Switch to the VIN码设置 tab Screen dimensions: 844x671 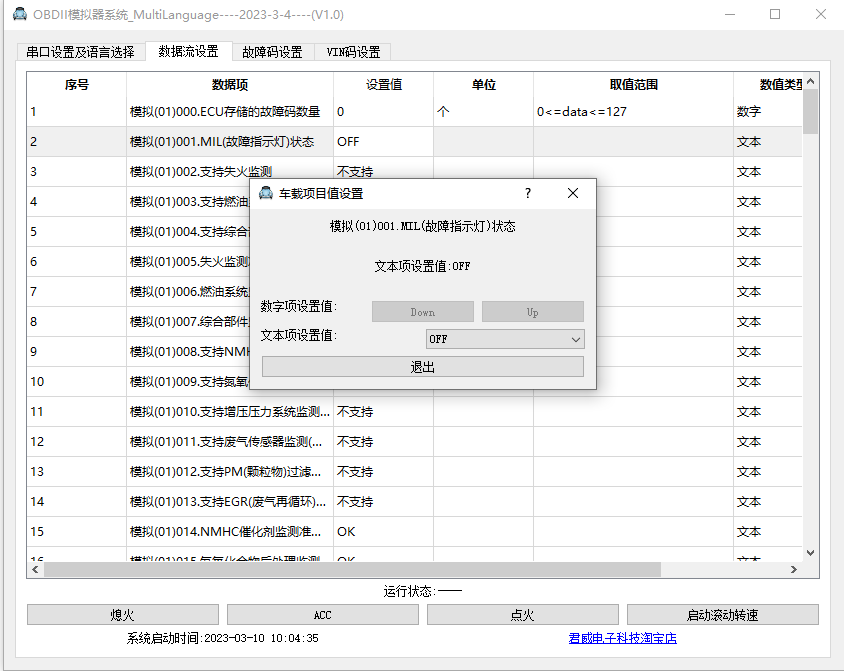[352, 51]
